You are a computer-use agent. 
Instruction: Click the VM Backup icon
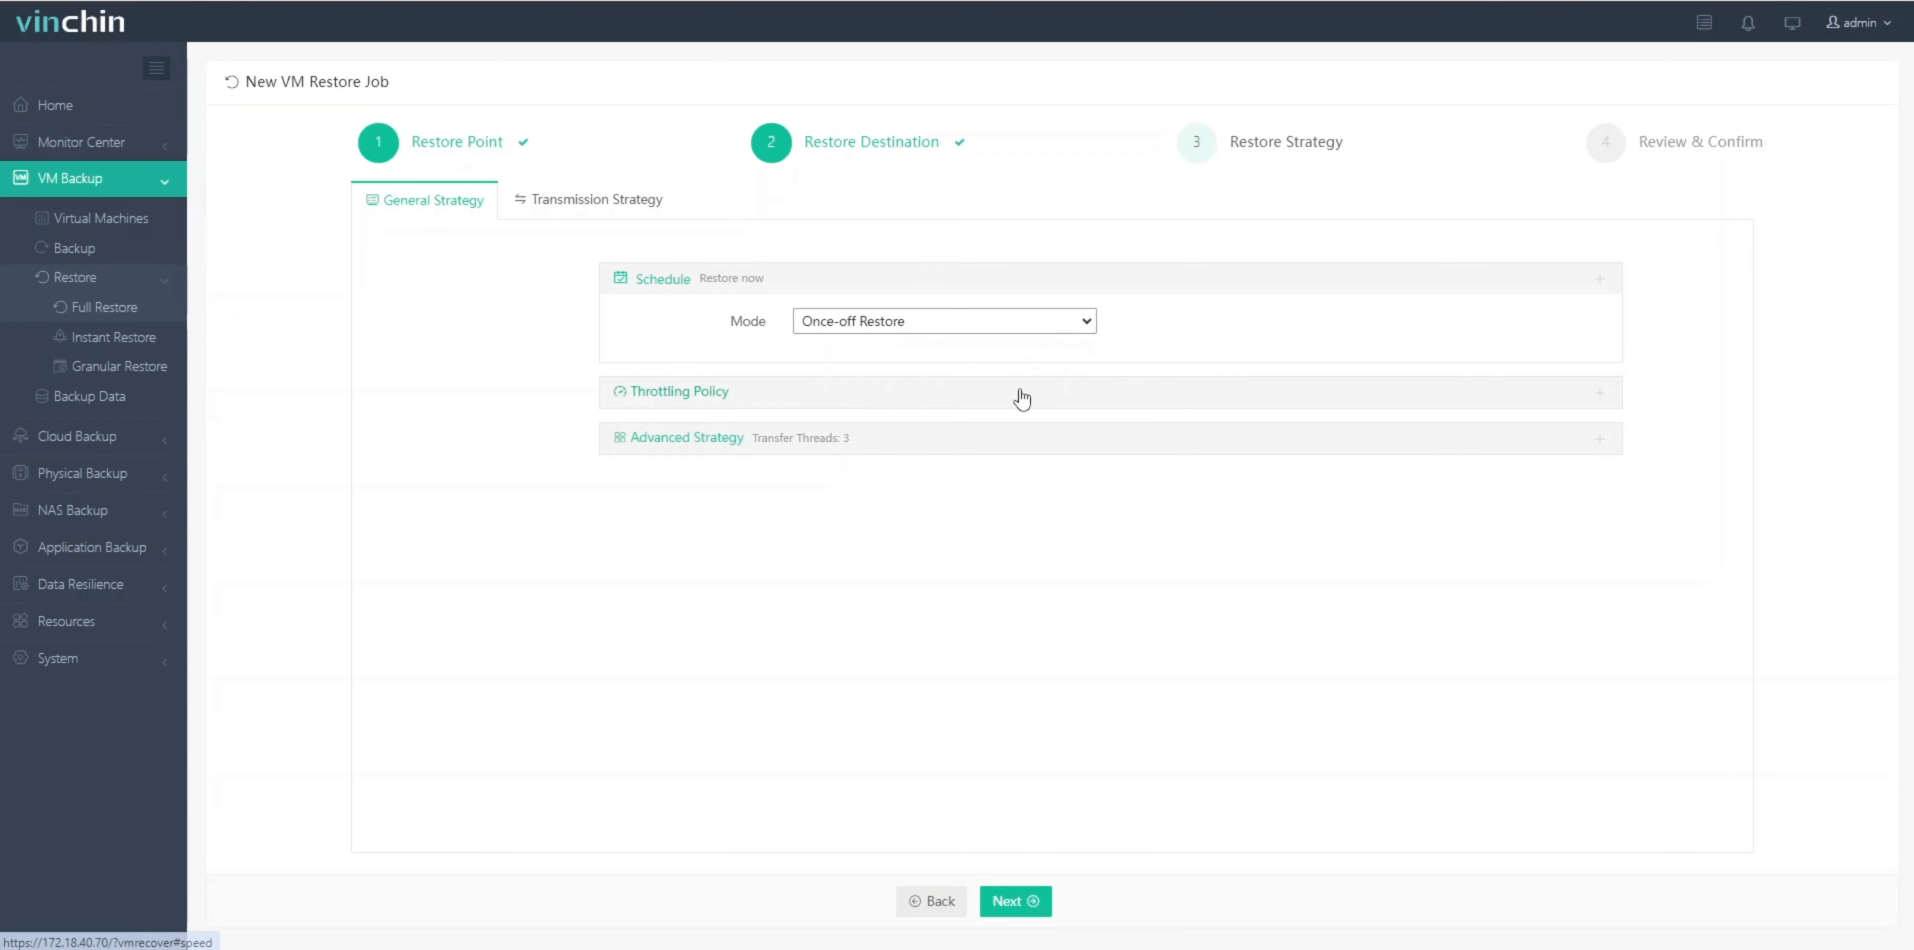(x=20, y=177)
